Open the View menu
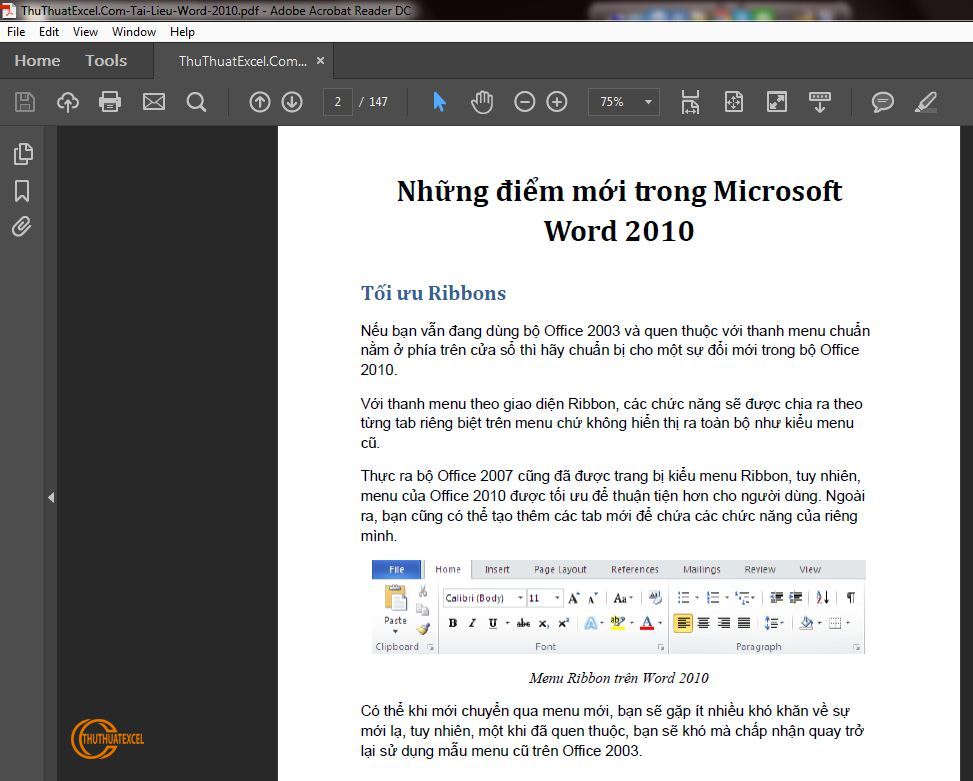The image size is (973, 781). [85, 32]
